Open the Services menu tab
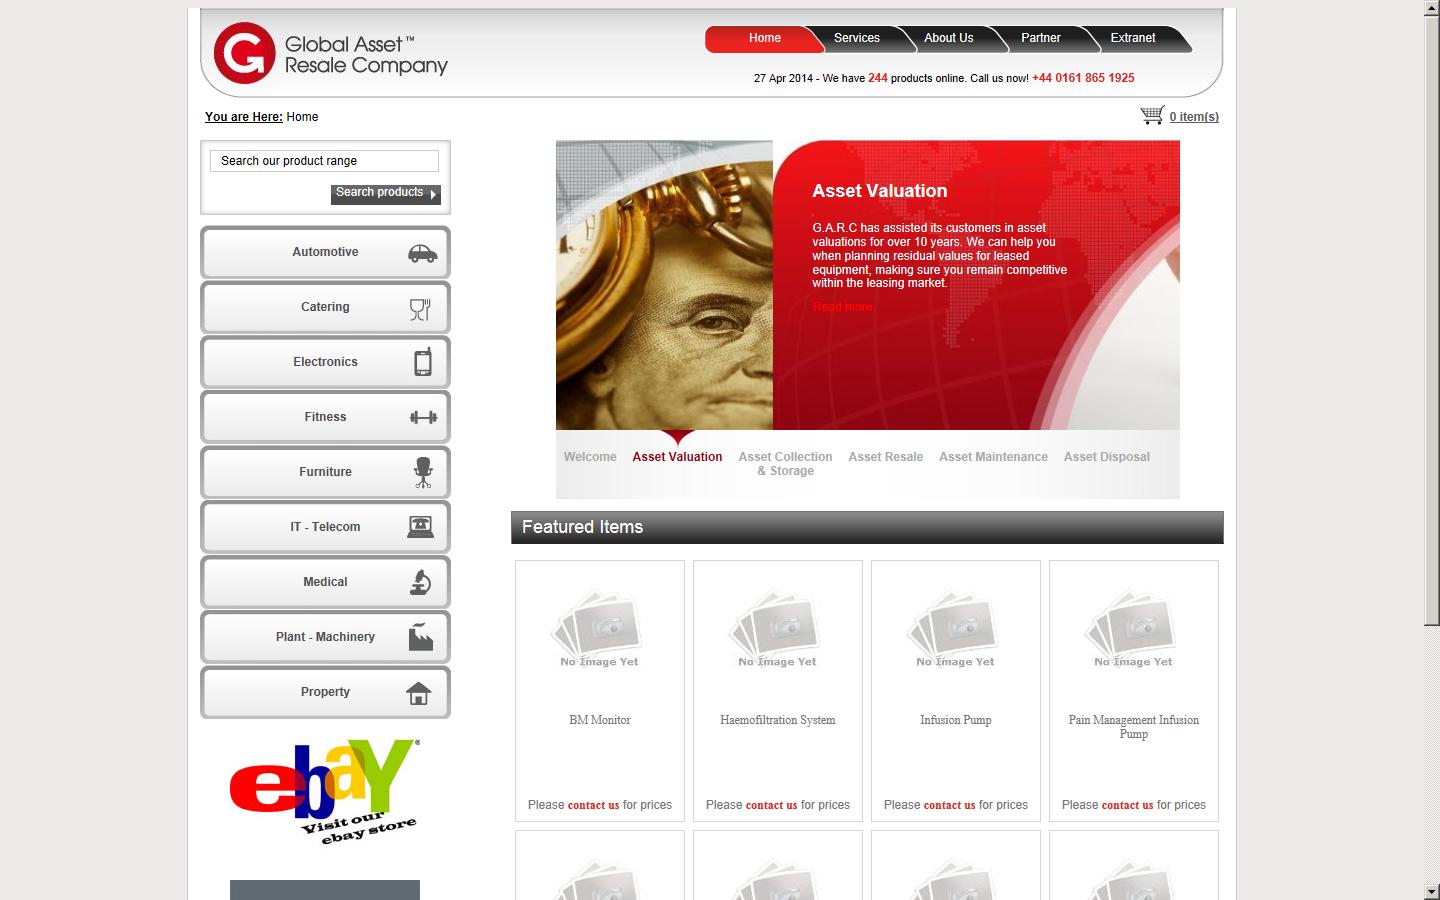This screenshot has width=1440, height=900. (x=856, y=38)
